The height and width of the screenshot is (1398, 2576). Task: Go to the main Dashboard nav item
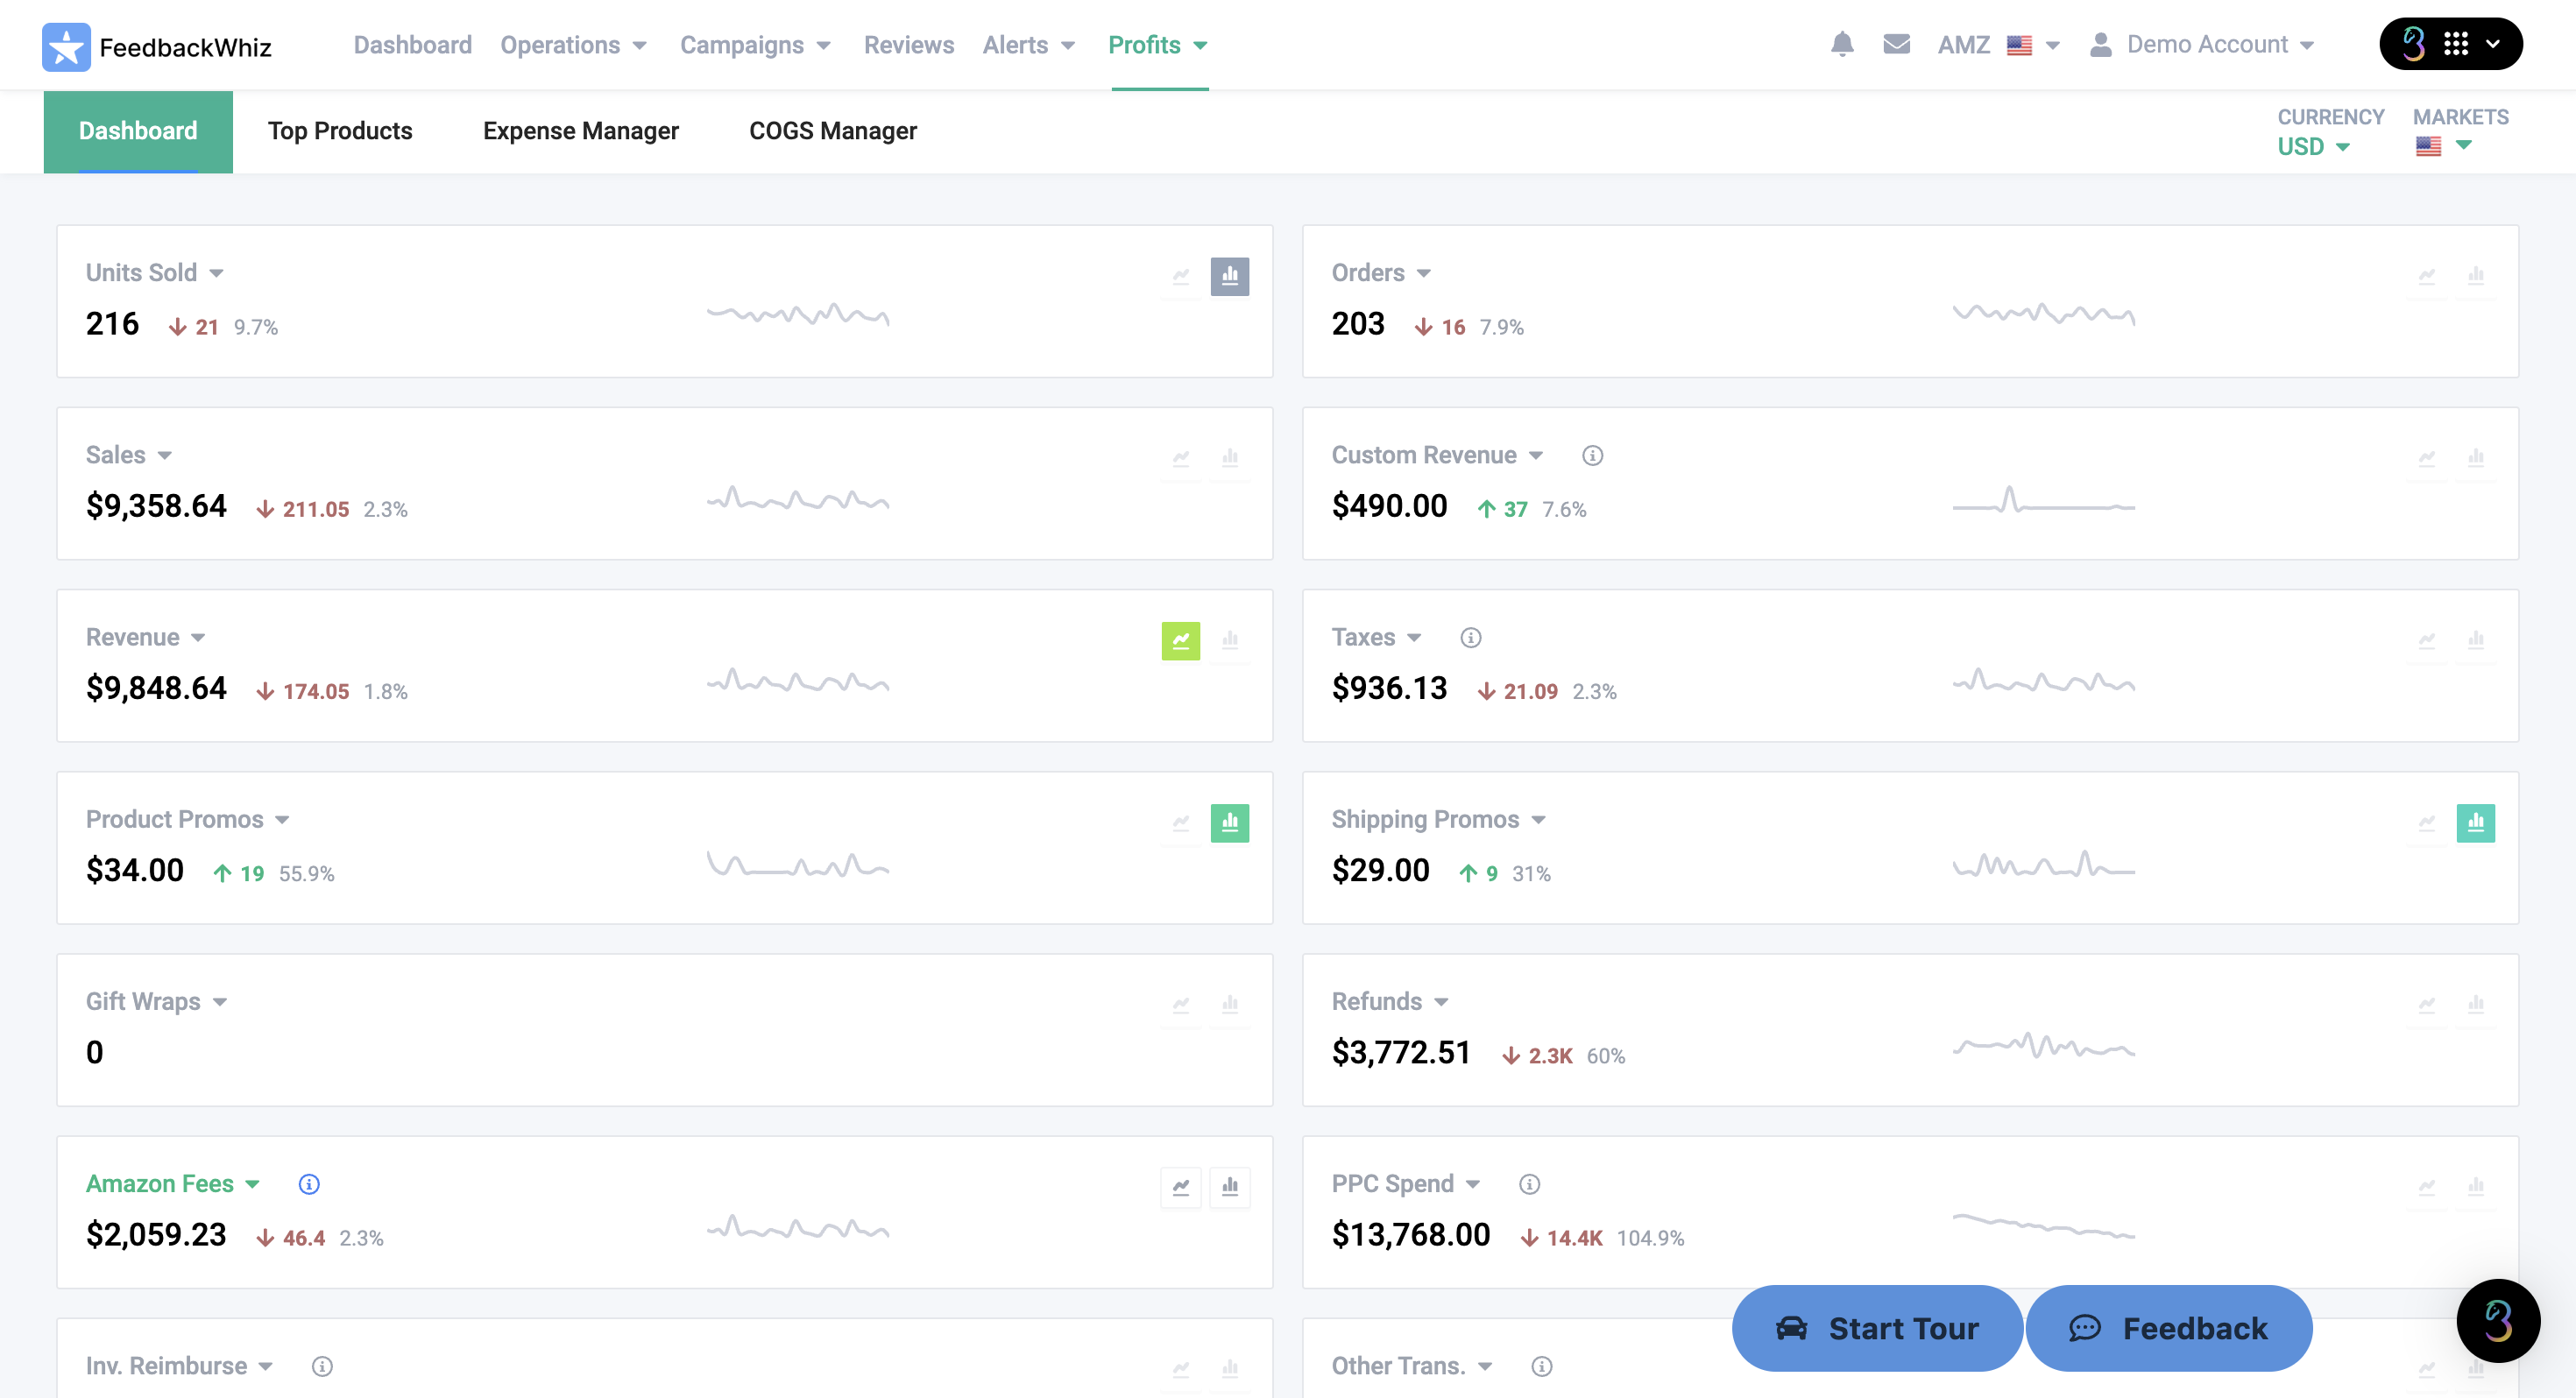(x=412, y=45)
